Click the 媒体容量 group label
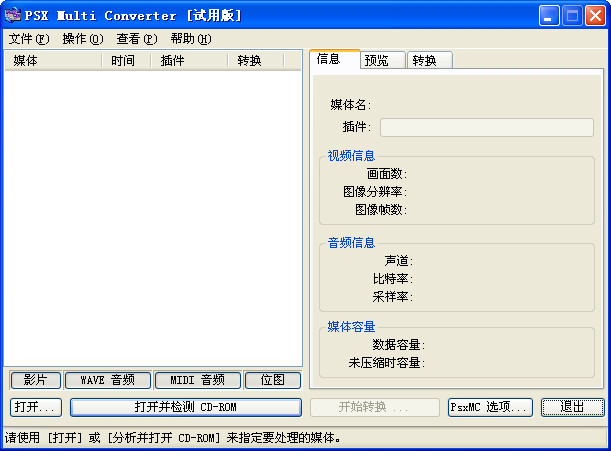This screenshot has width=611, height=451. [x=351, y=327]
